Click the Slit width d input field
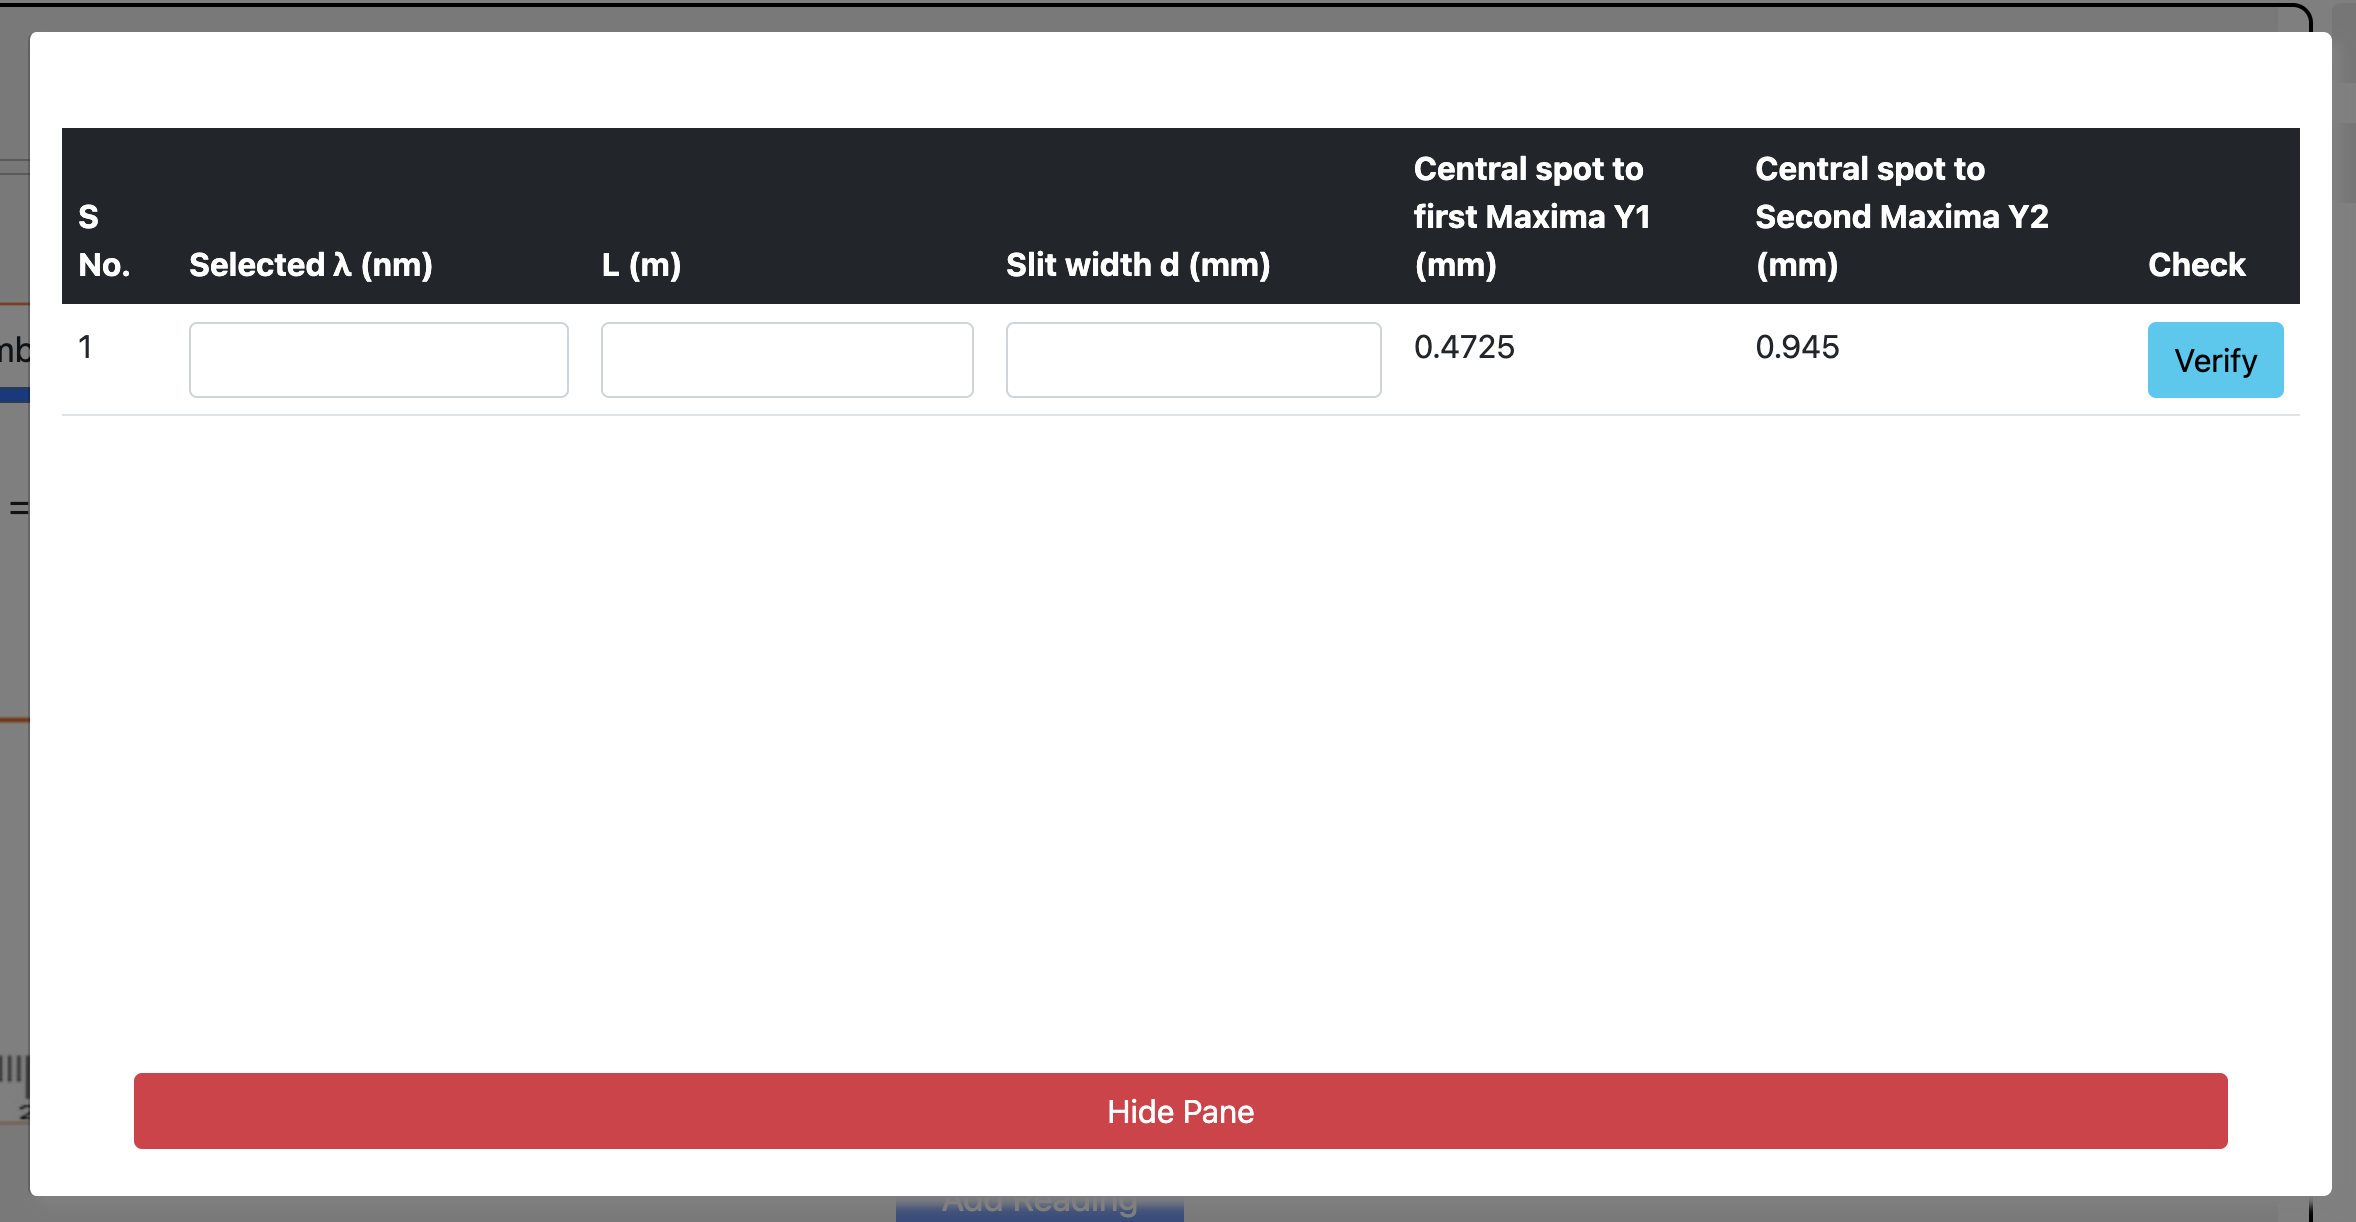2356x1222 pixels. pos(1192,360)
